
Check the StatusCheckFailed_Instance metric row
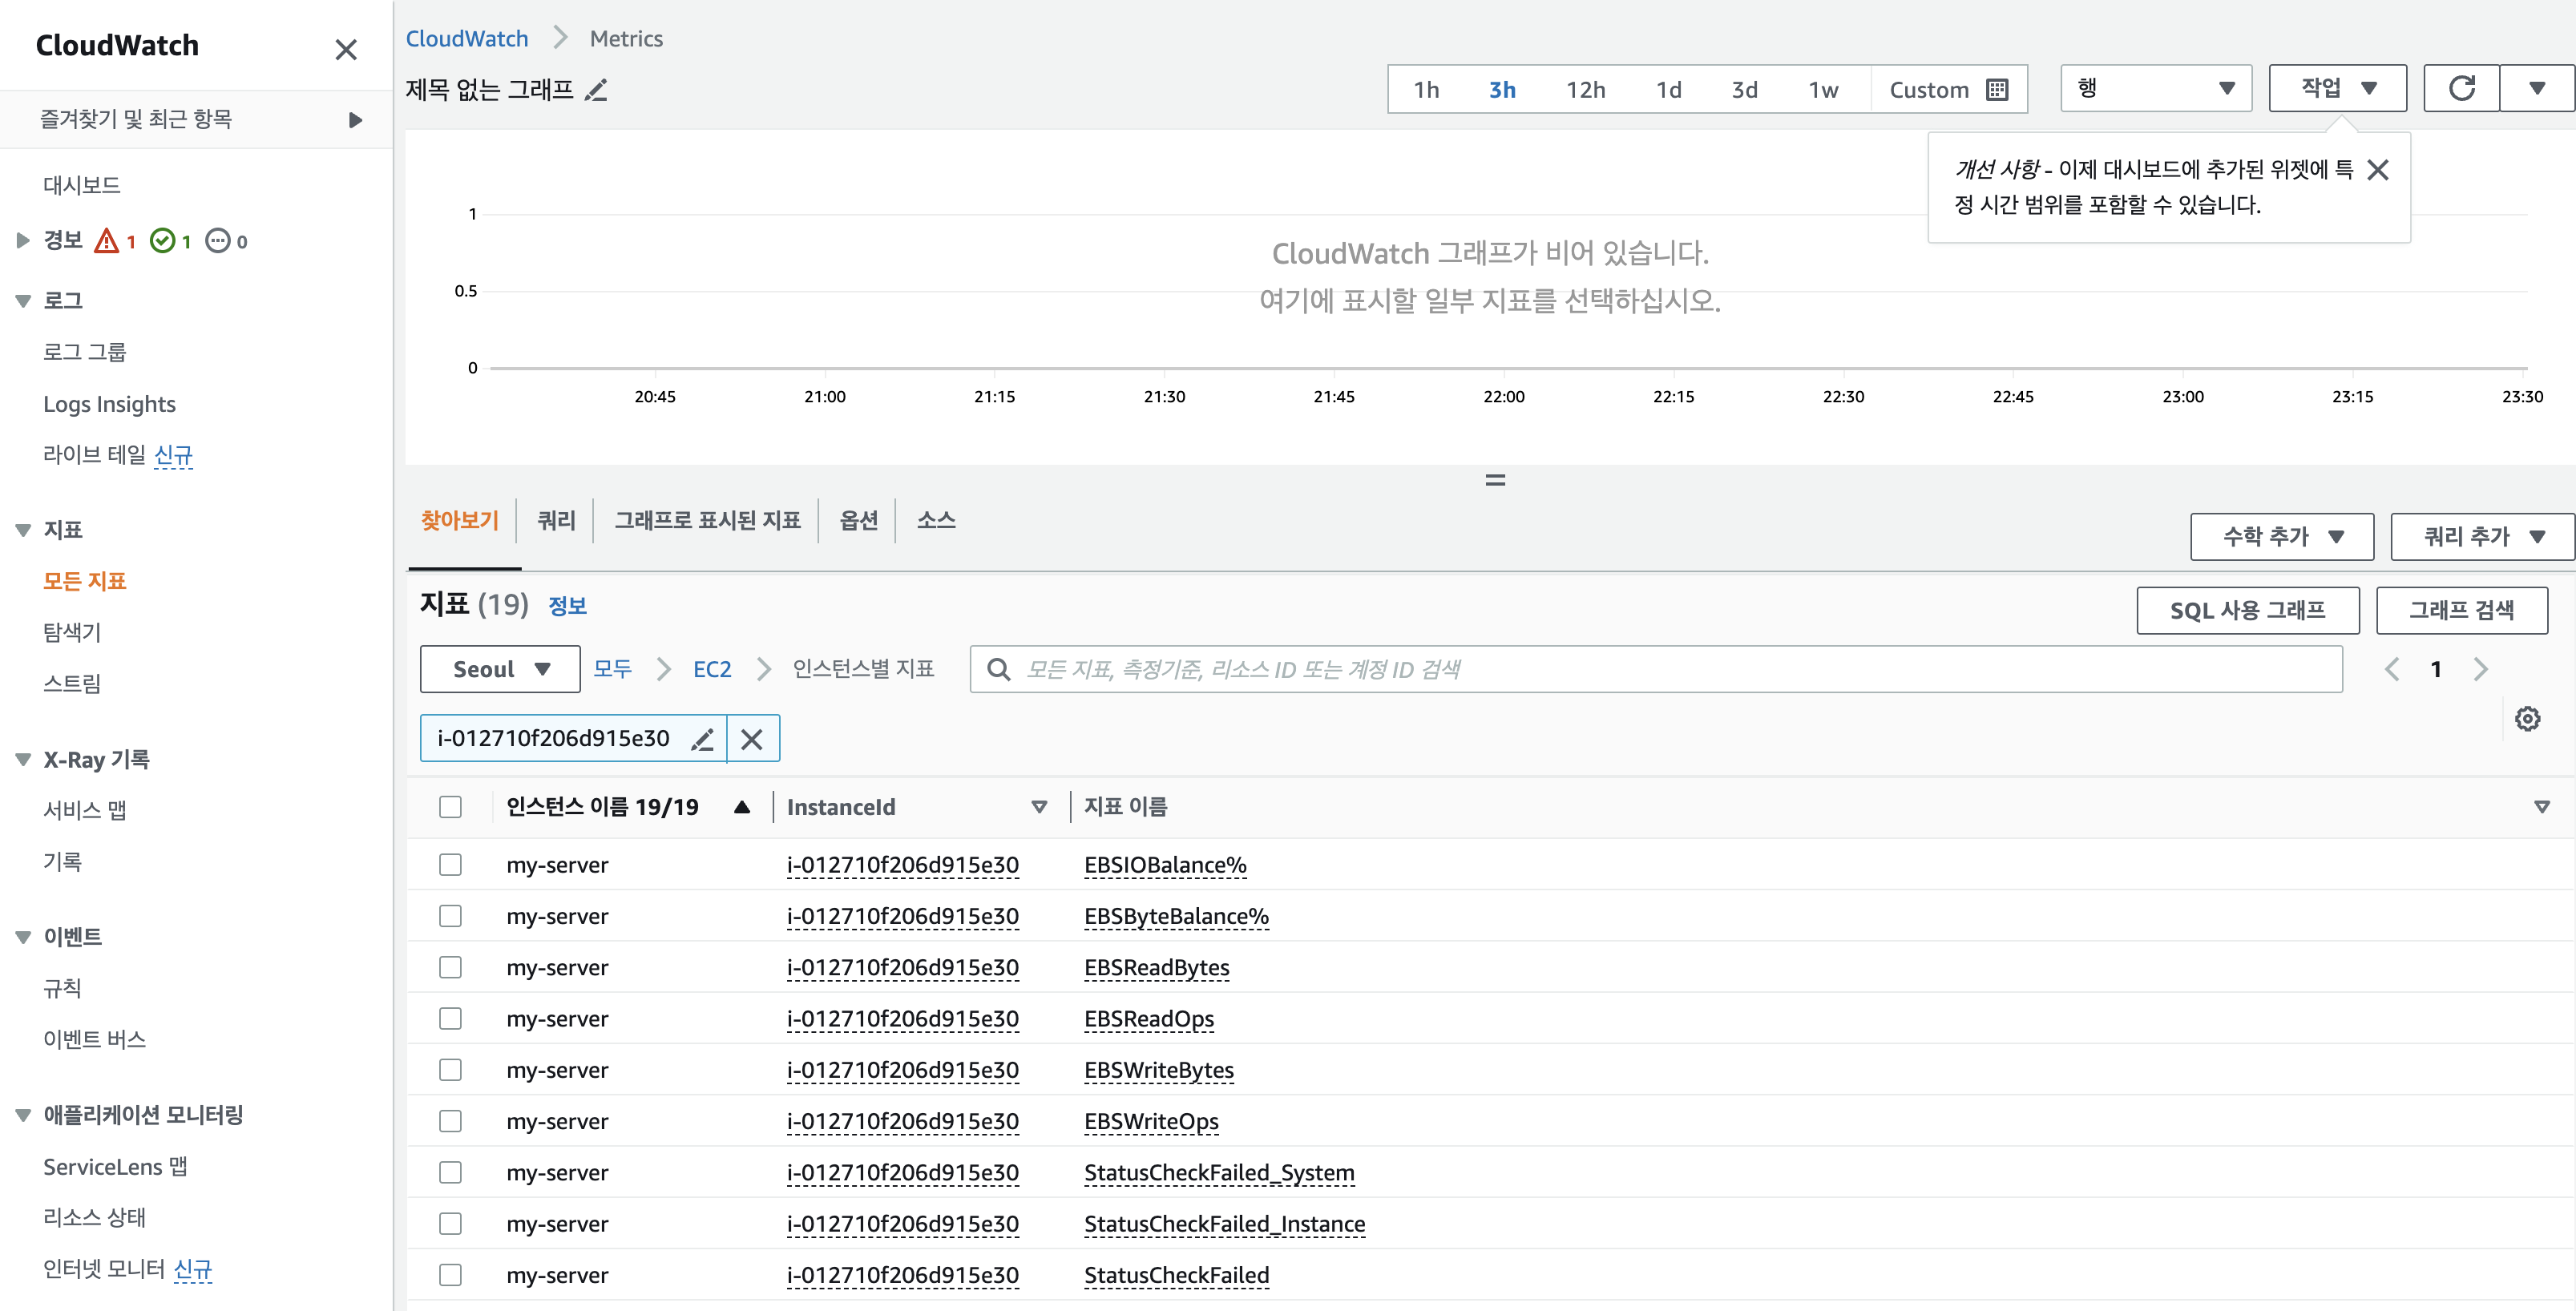(451, 1224)
